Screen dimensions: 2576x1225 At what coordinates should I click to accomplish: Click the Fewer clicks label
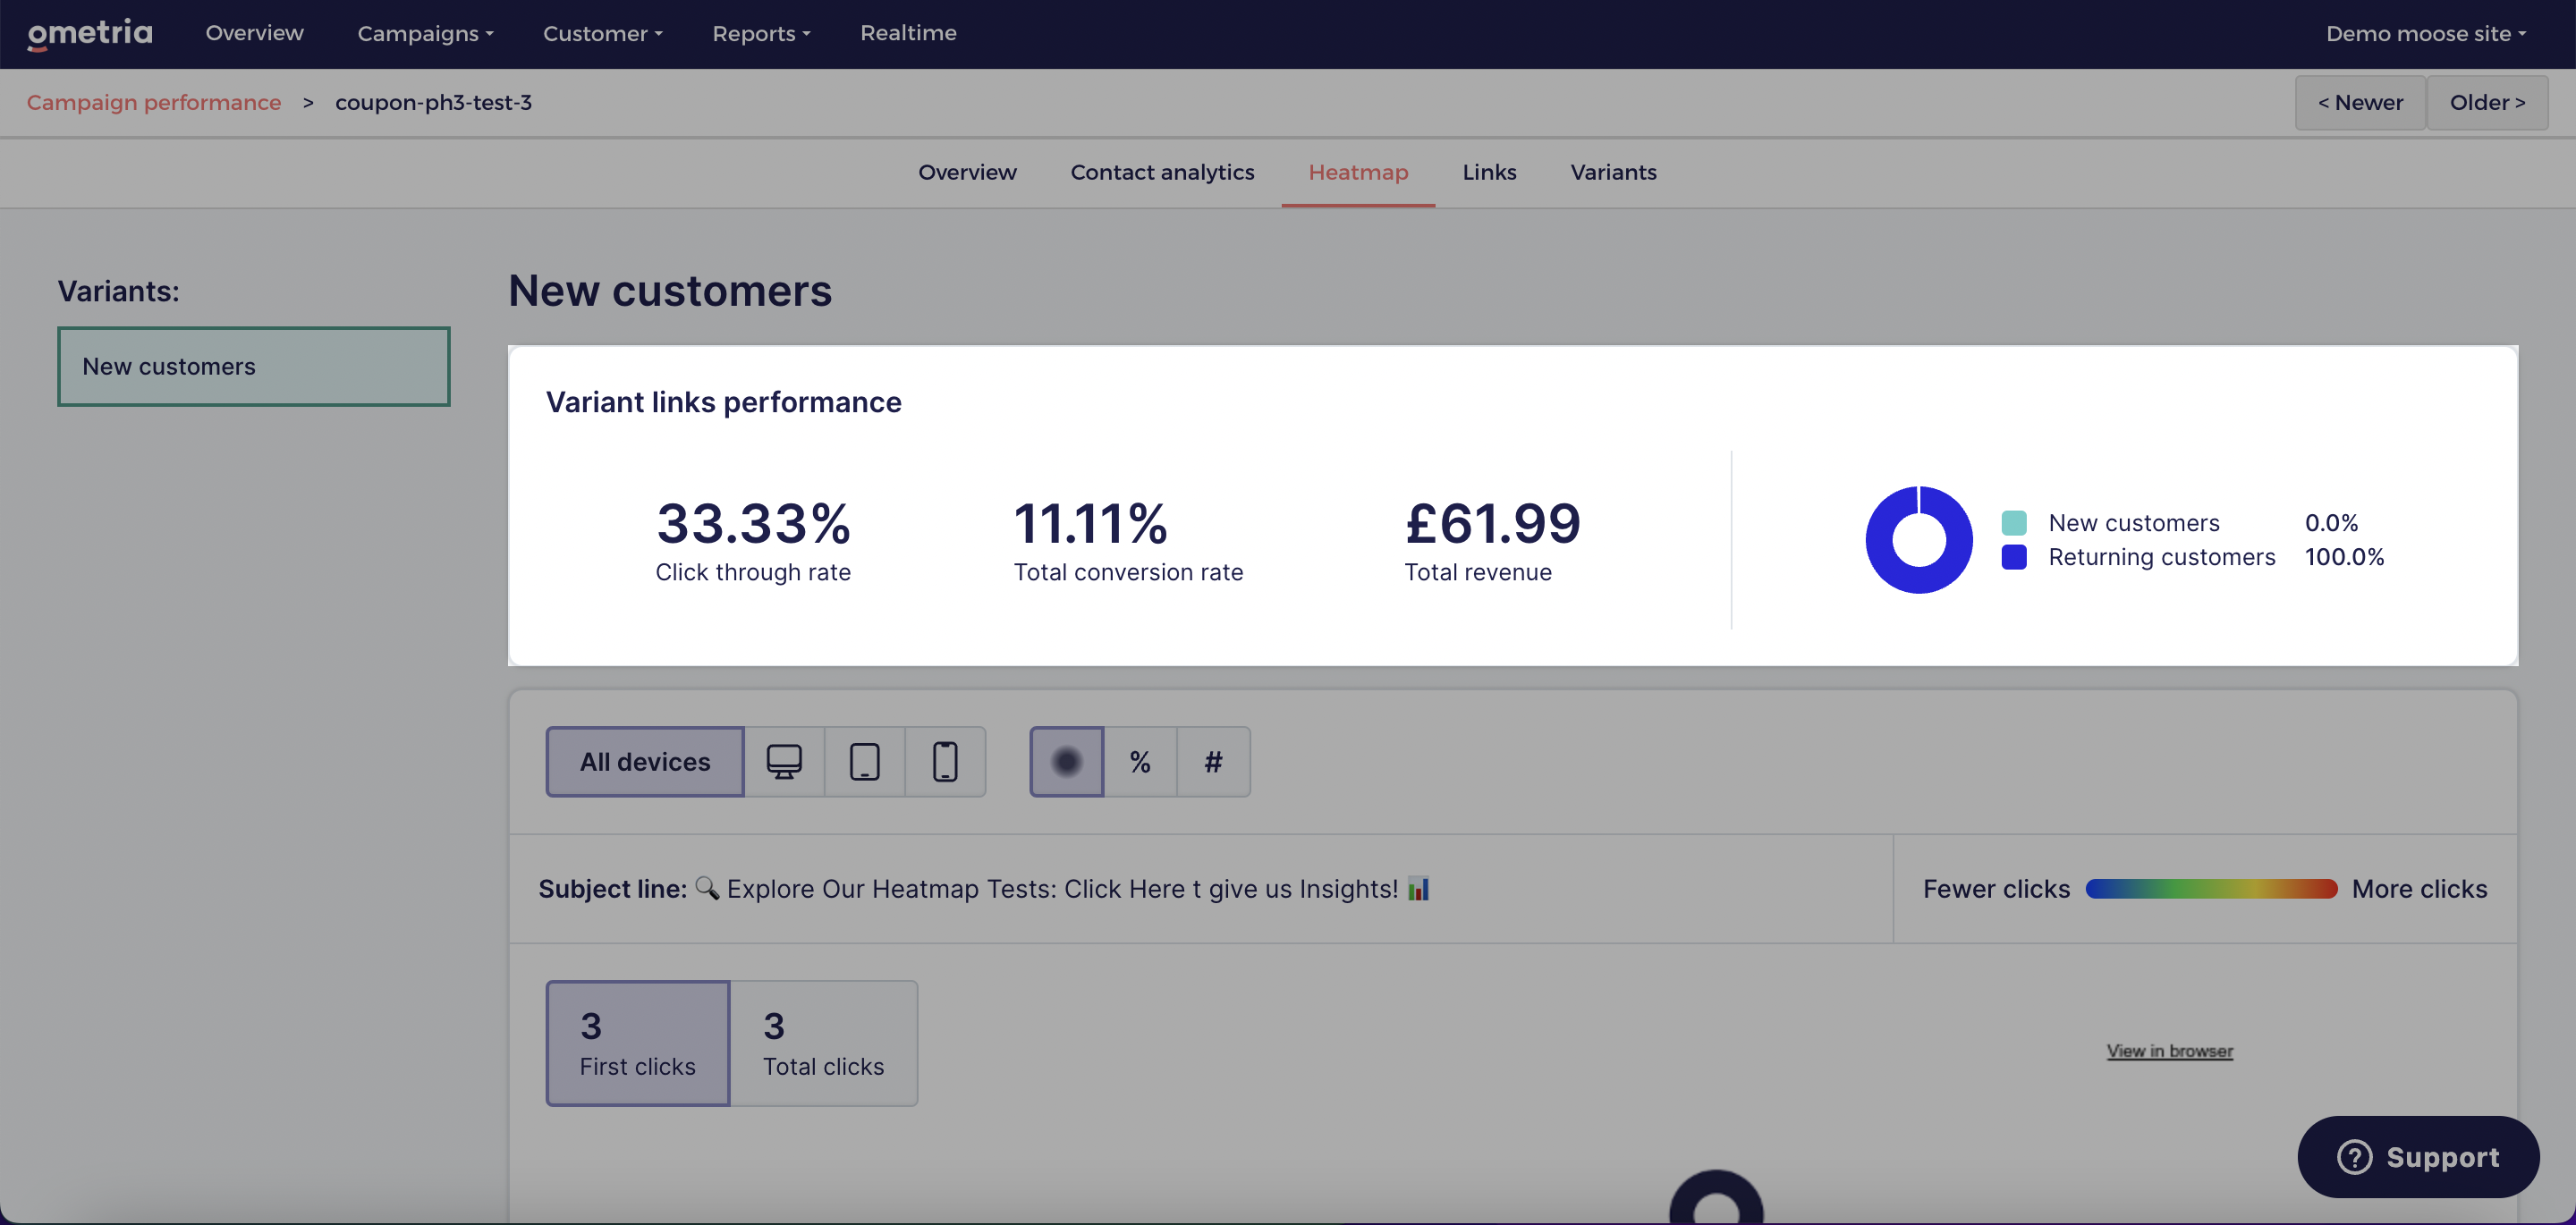1996,888
